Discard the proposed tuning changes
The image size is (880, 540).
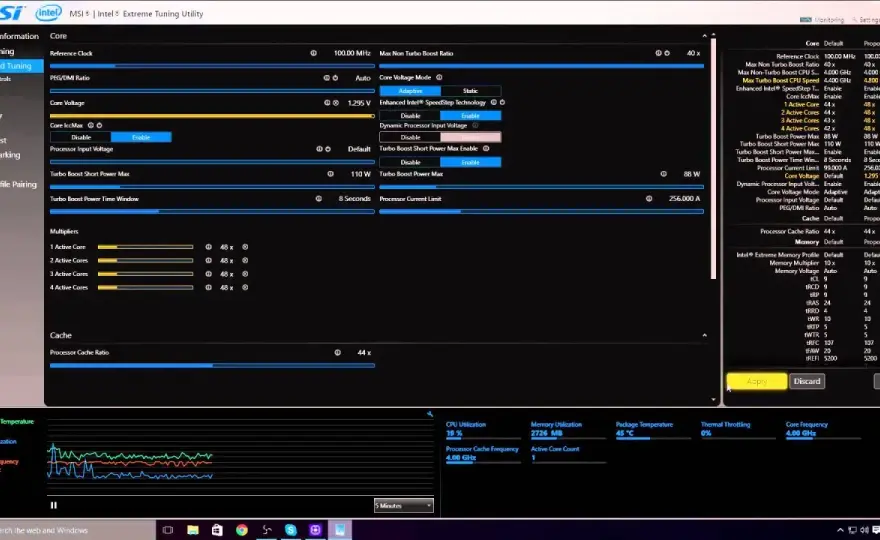coord(807,381)
